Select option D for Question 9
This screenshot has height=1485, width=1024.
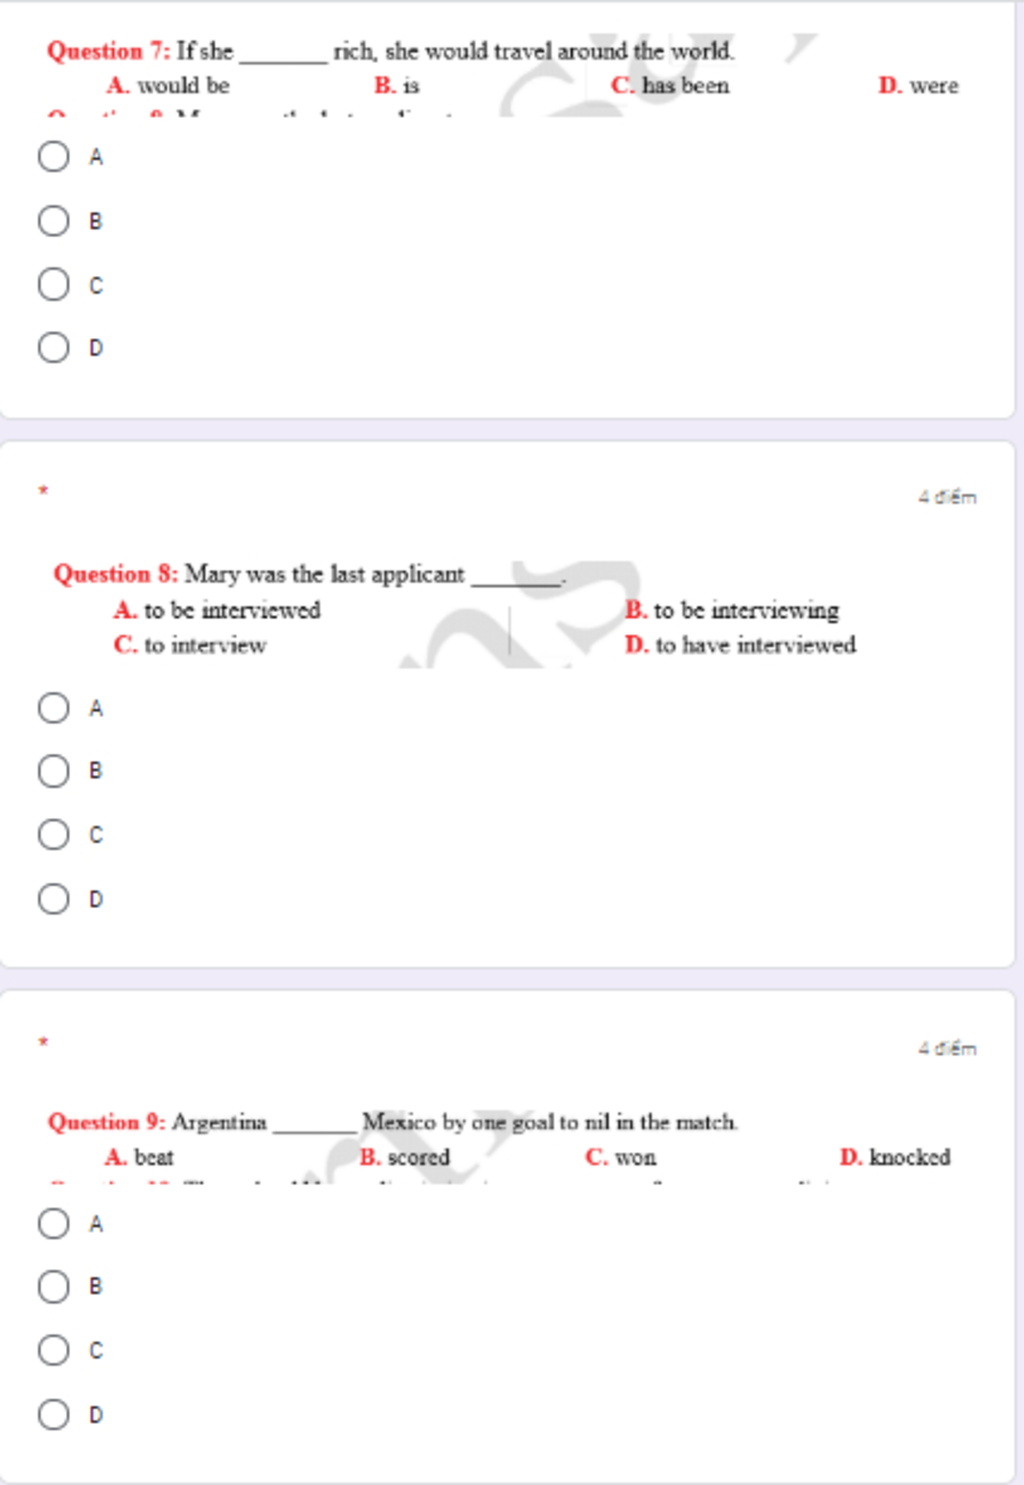point(54,1414)
